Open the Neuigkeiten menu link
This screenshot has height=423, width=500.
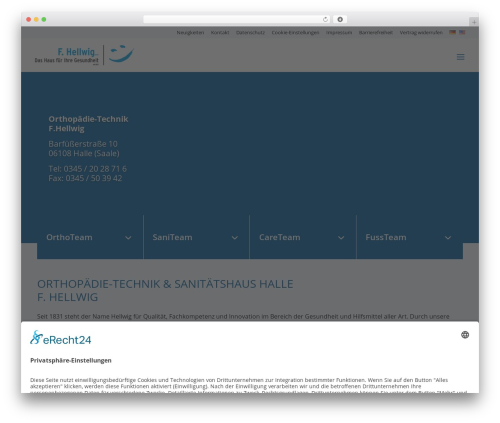[x=190, y=32]
